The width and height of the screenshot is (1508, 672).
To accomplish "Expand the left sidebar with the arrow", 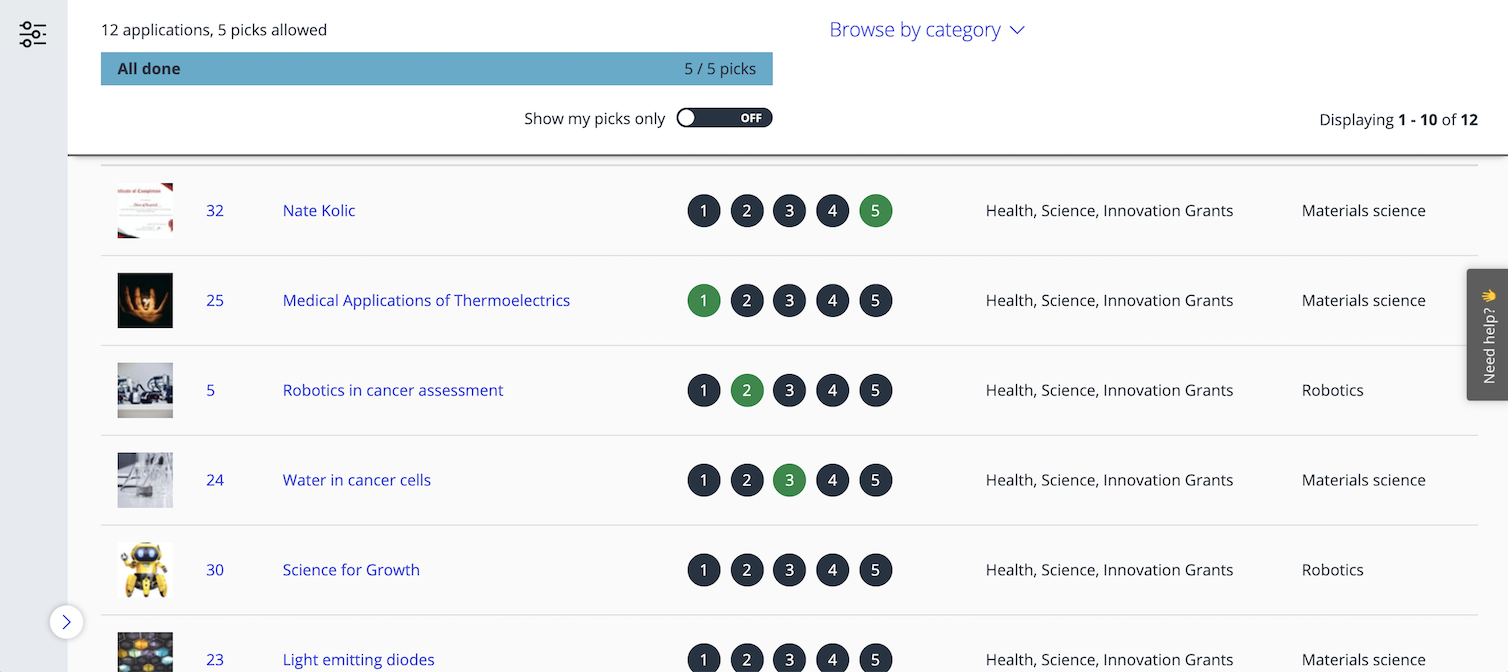I will point(66,622).
